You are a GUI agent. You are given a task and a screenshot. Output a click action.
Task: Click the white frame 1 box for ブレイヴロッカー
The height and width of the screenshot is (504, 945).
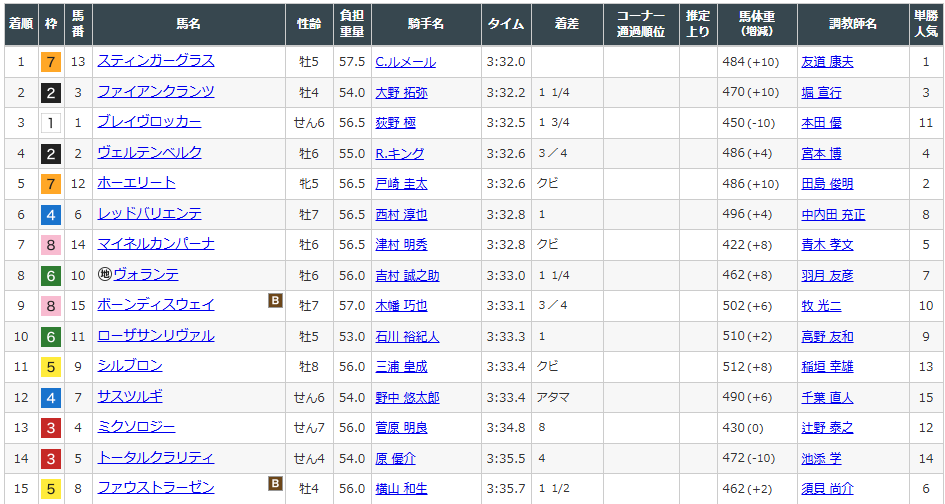coord(50,123)
